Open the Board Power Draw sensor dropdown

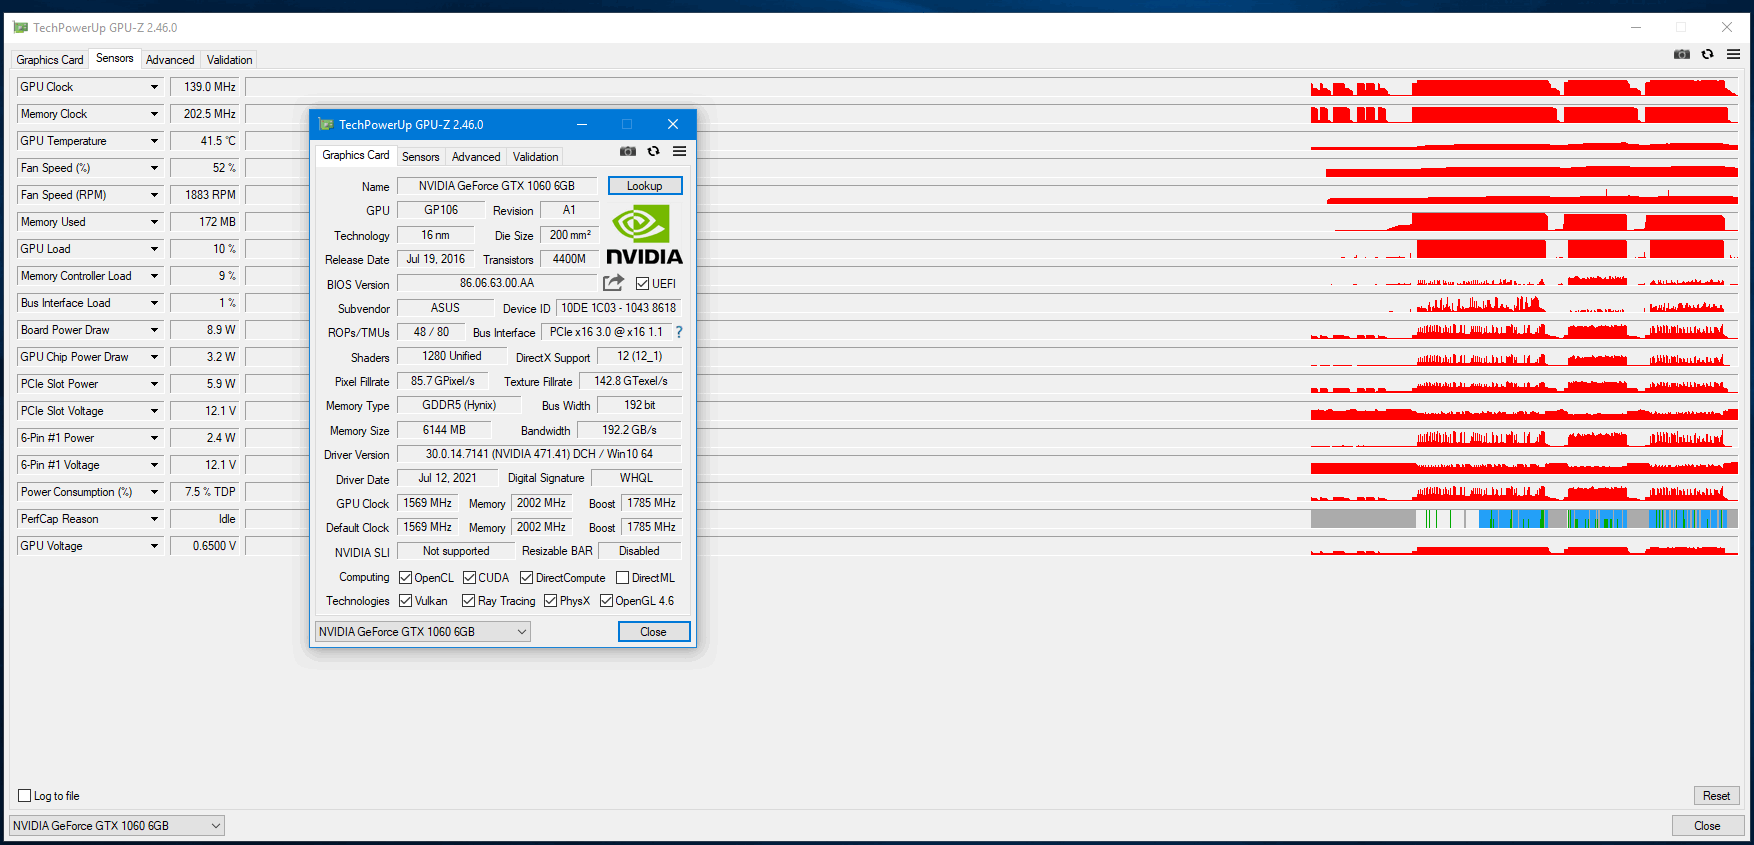pyautogui.click(x=154, y=330)
